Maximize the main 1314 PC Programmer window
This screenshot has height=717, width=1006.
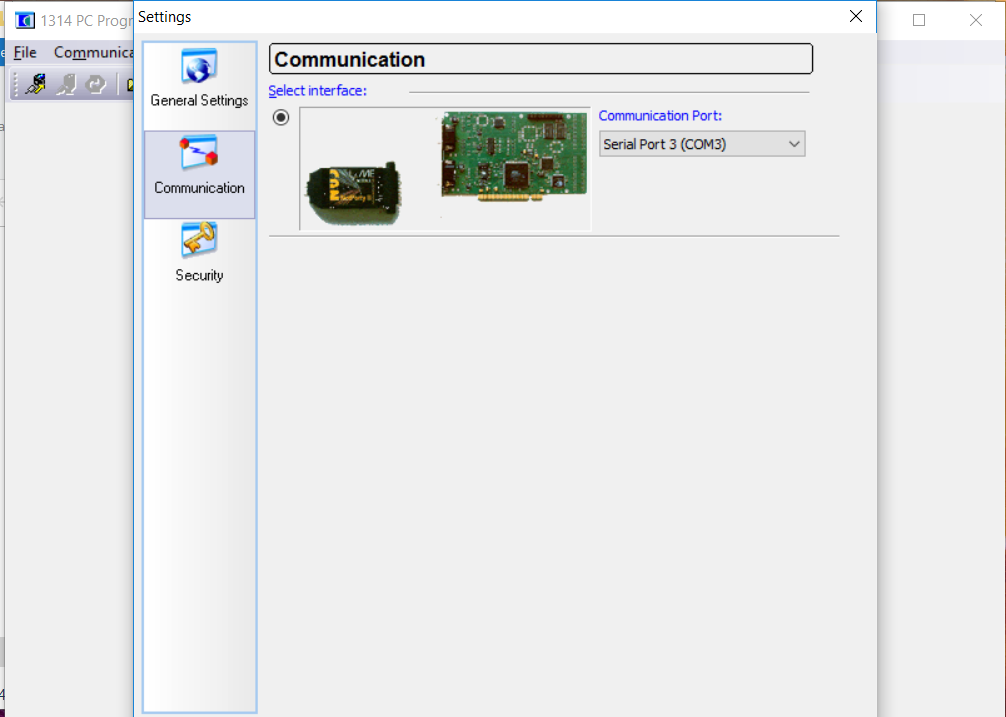point(919,20)
